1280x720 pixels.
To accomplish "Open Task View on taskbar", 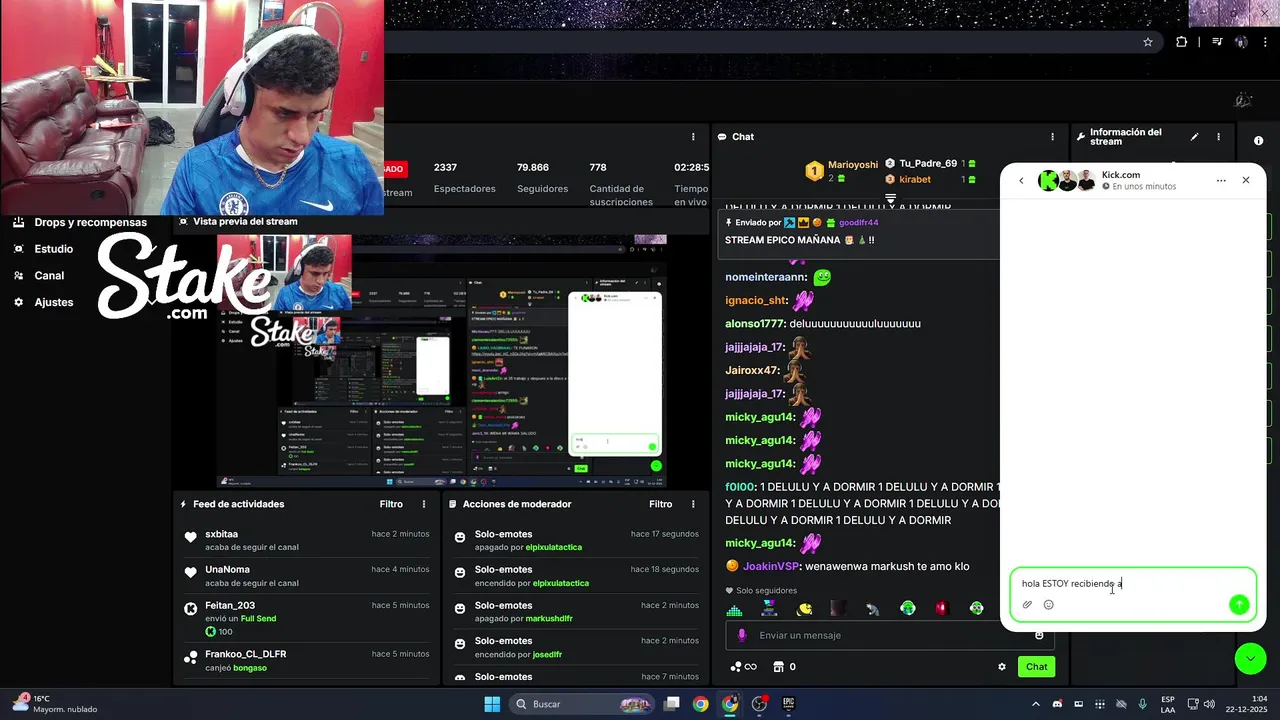I will point(672,704).
